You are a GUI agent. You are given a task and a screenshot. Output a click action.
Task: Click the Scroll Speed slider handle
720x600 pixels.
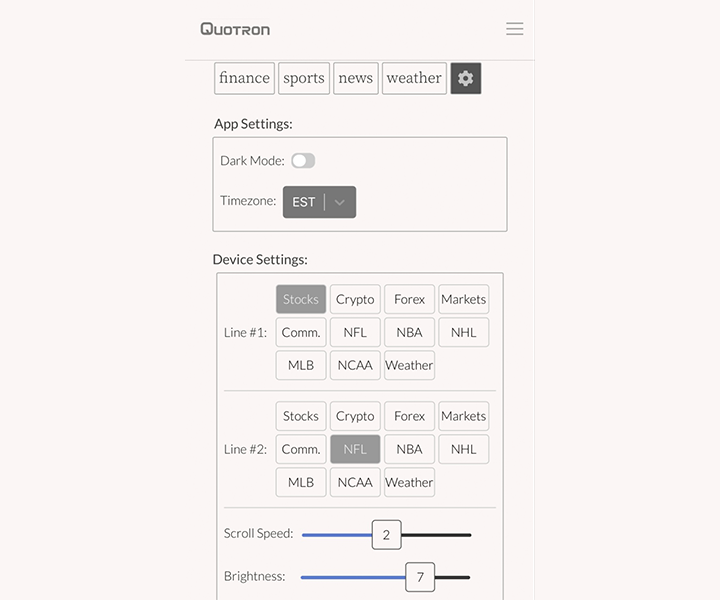pos(386,535)
